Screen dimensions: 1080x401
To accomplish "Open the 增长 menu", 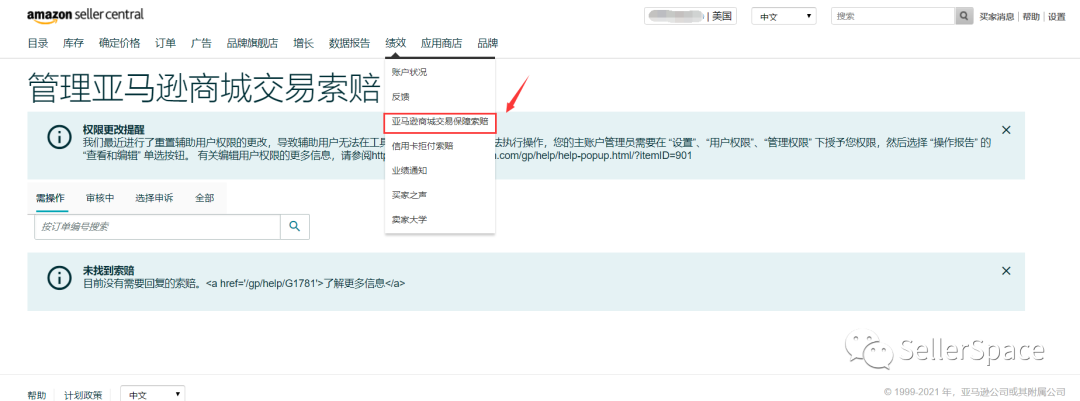I will 303,43.
